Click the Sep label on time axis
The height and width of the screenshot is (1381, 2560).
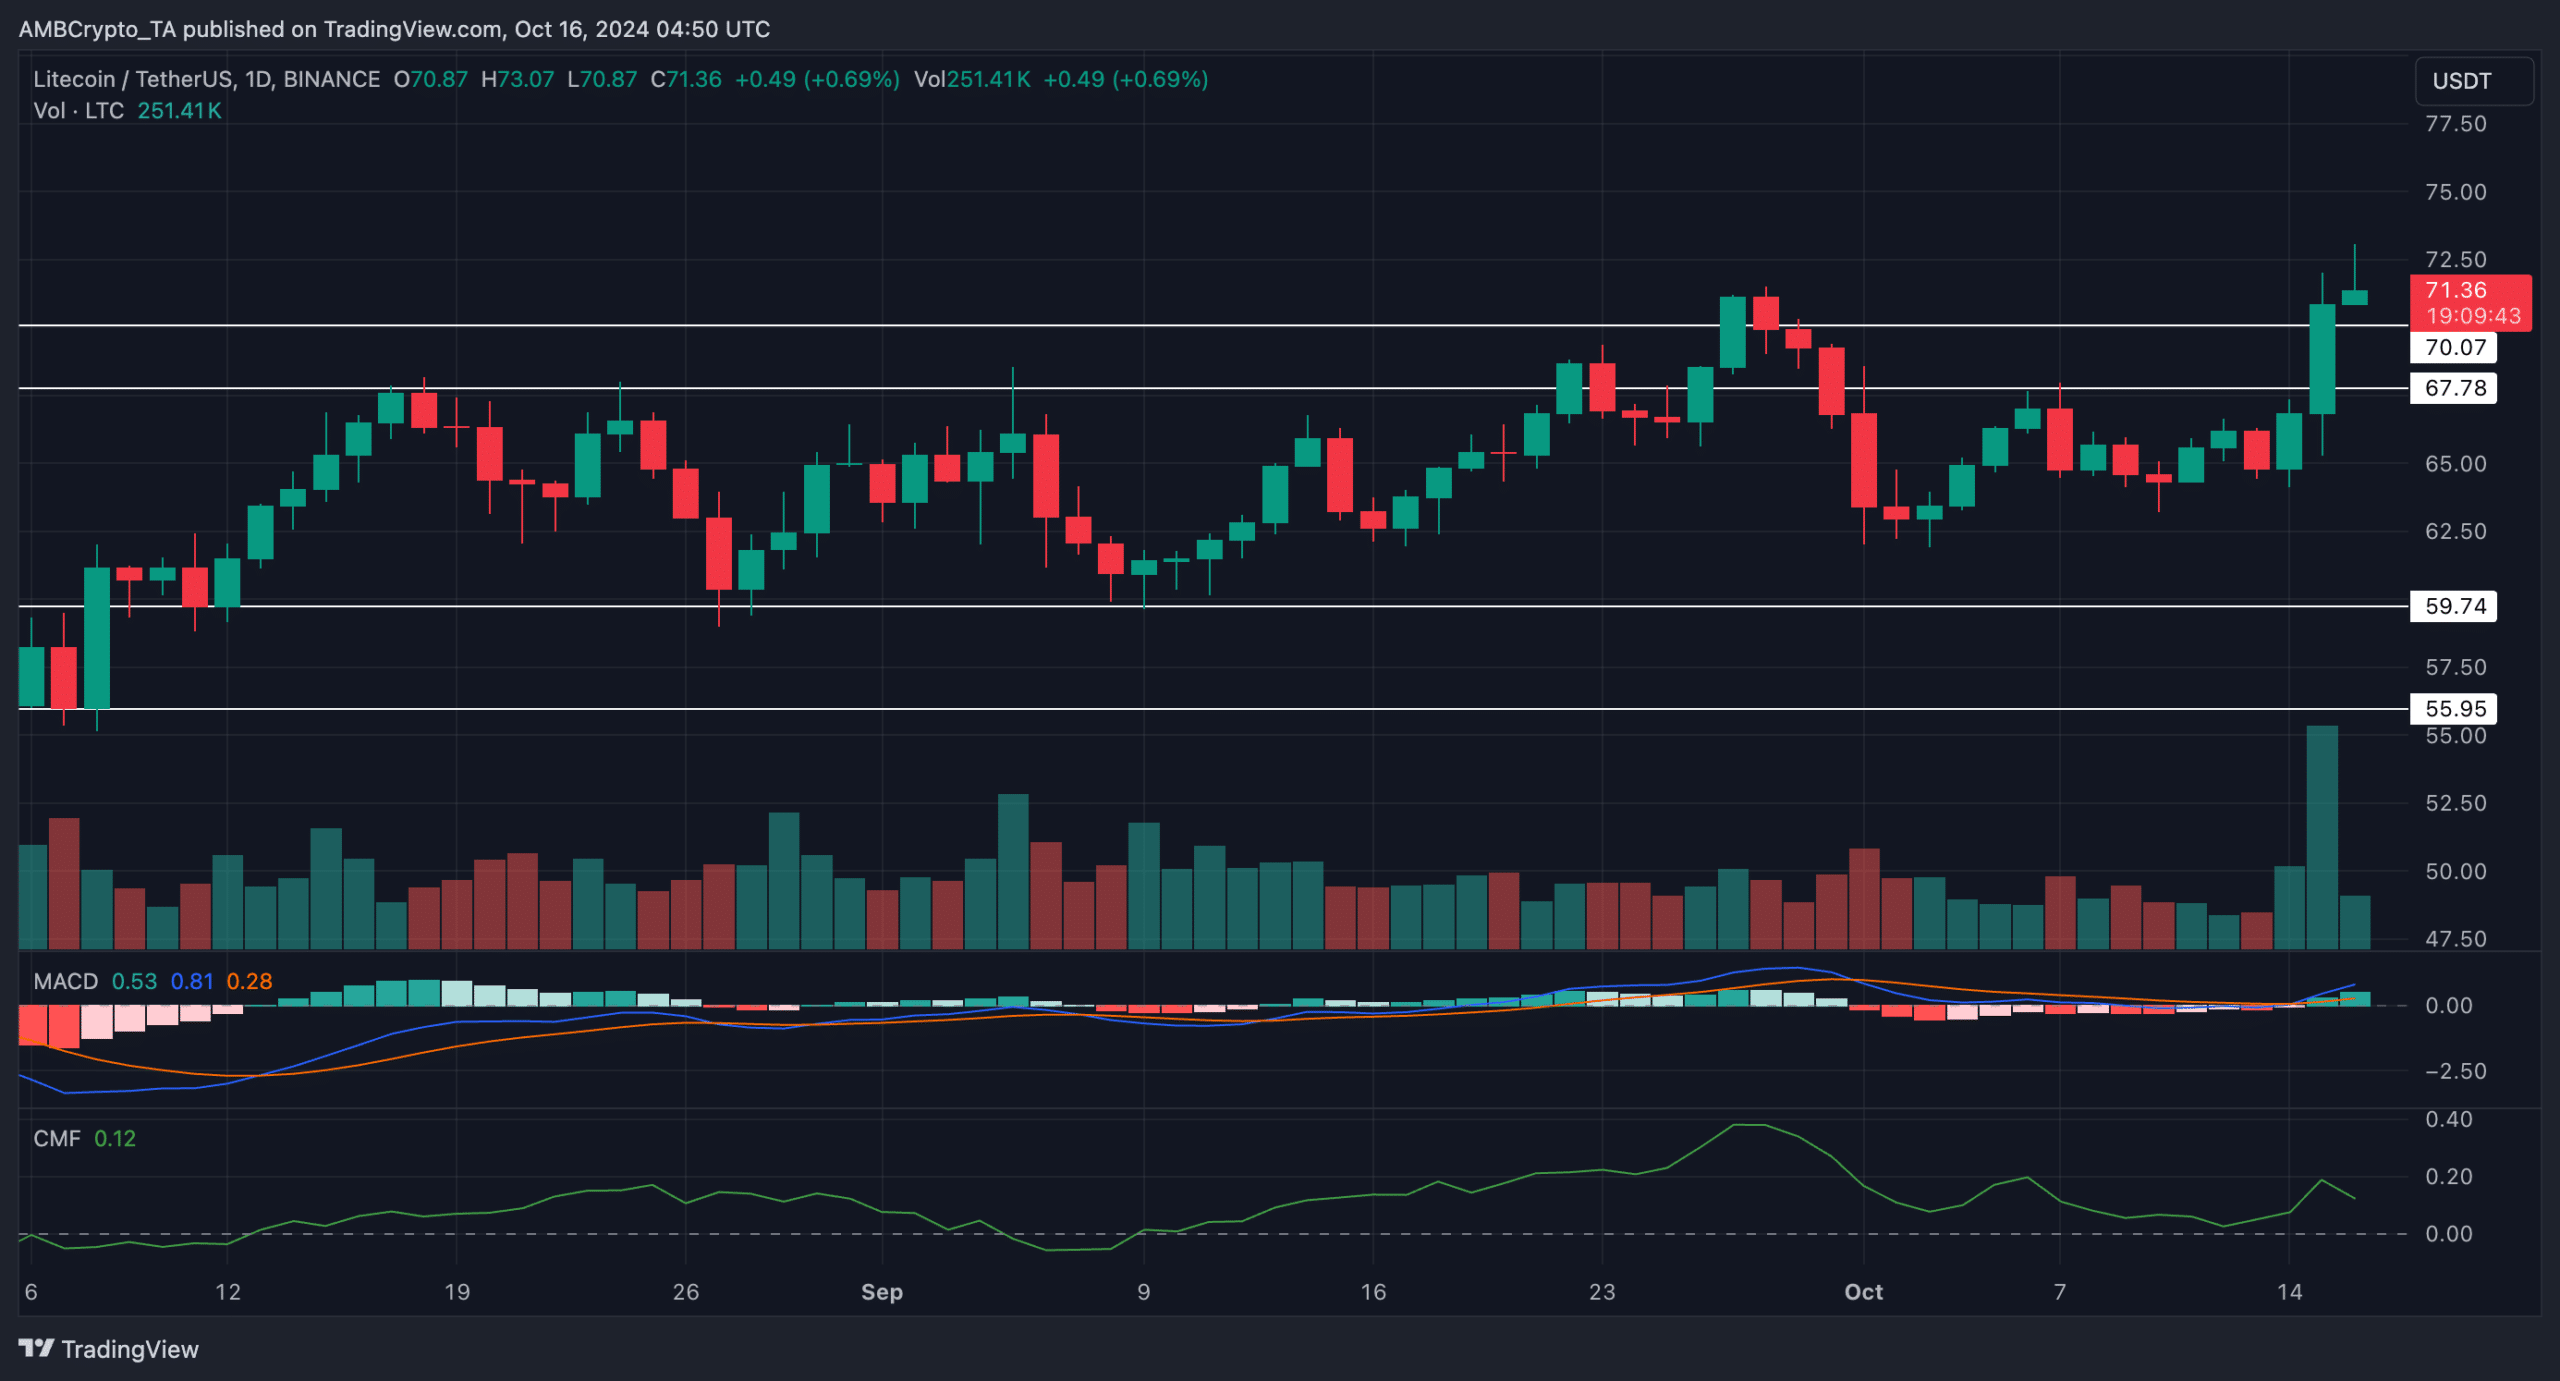click(881, 1292)
